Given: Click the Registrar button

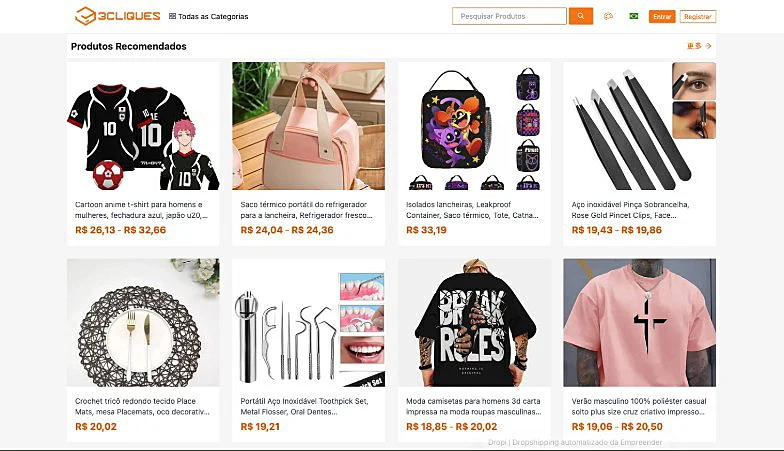Looking at the screenshot, I should [698, 16].
